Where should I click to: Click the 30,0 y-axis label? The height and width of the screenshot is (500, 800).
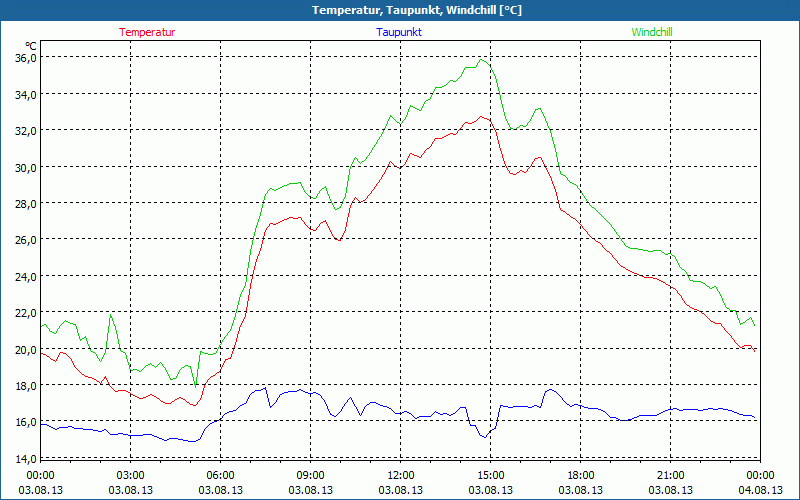(26, 167)
